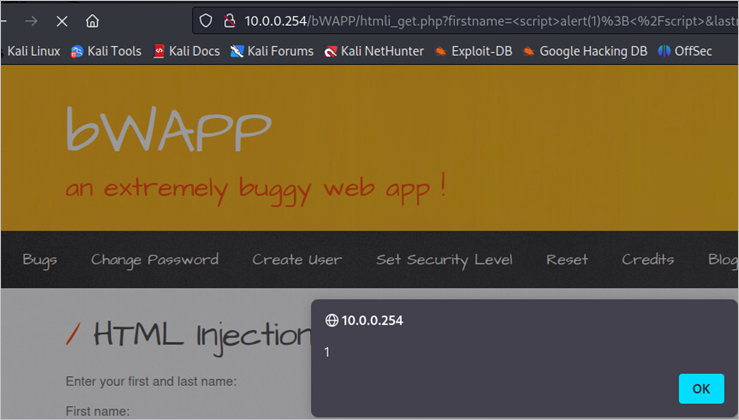The height and width of the screenshot is (420, 739).
Task: Open the Kali Tools bookmark
Action: [106, 51]
